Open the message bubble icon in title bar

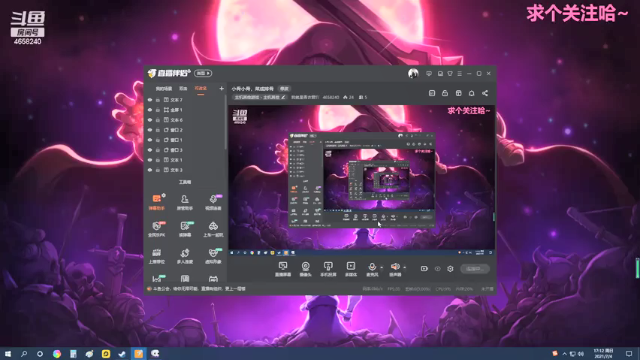click(429, 73)
